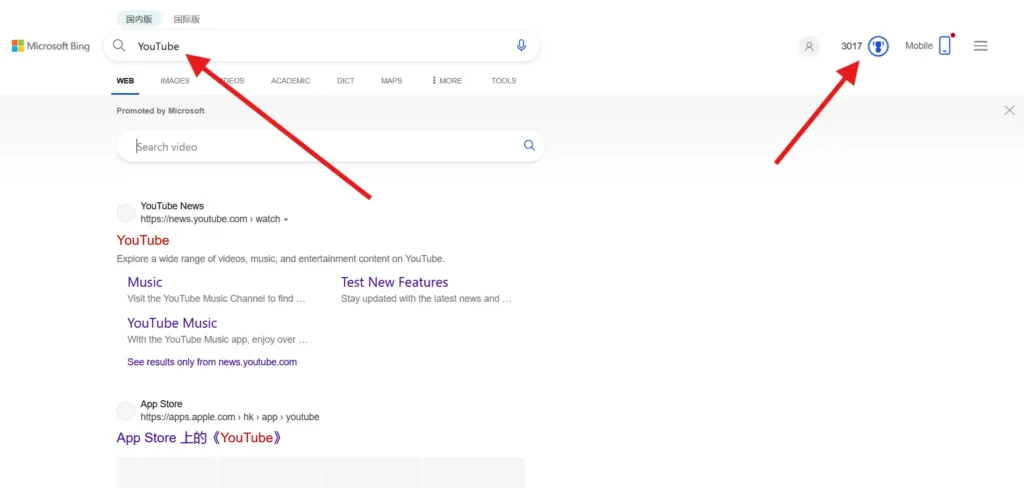Viewport: 1024px width, 488px height.
Task: Open App Store 上的《YouTube》 result
Action: coord(200,438)
